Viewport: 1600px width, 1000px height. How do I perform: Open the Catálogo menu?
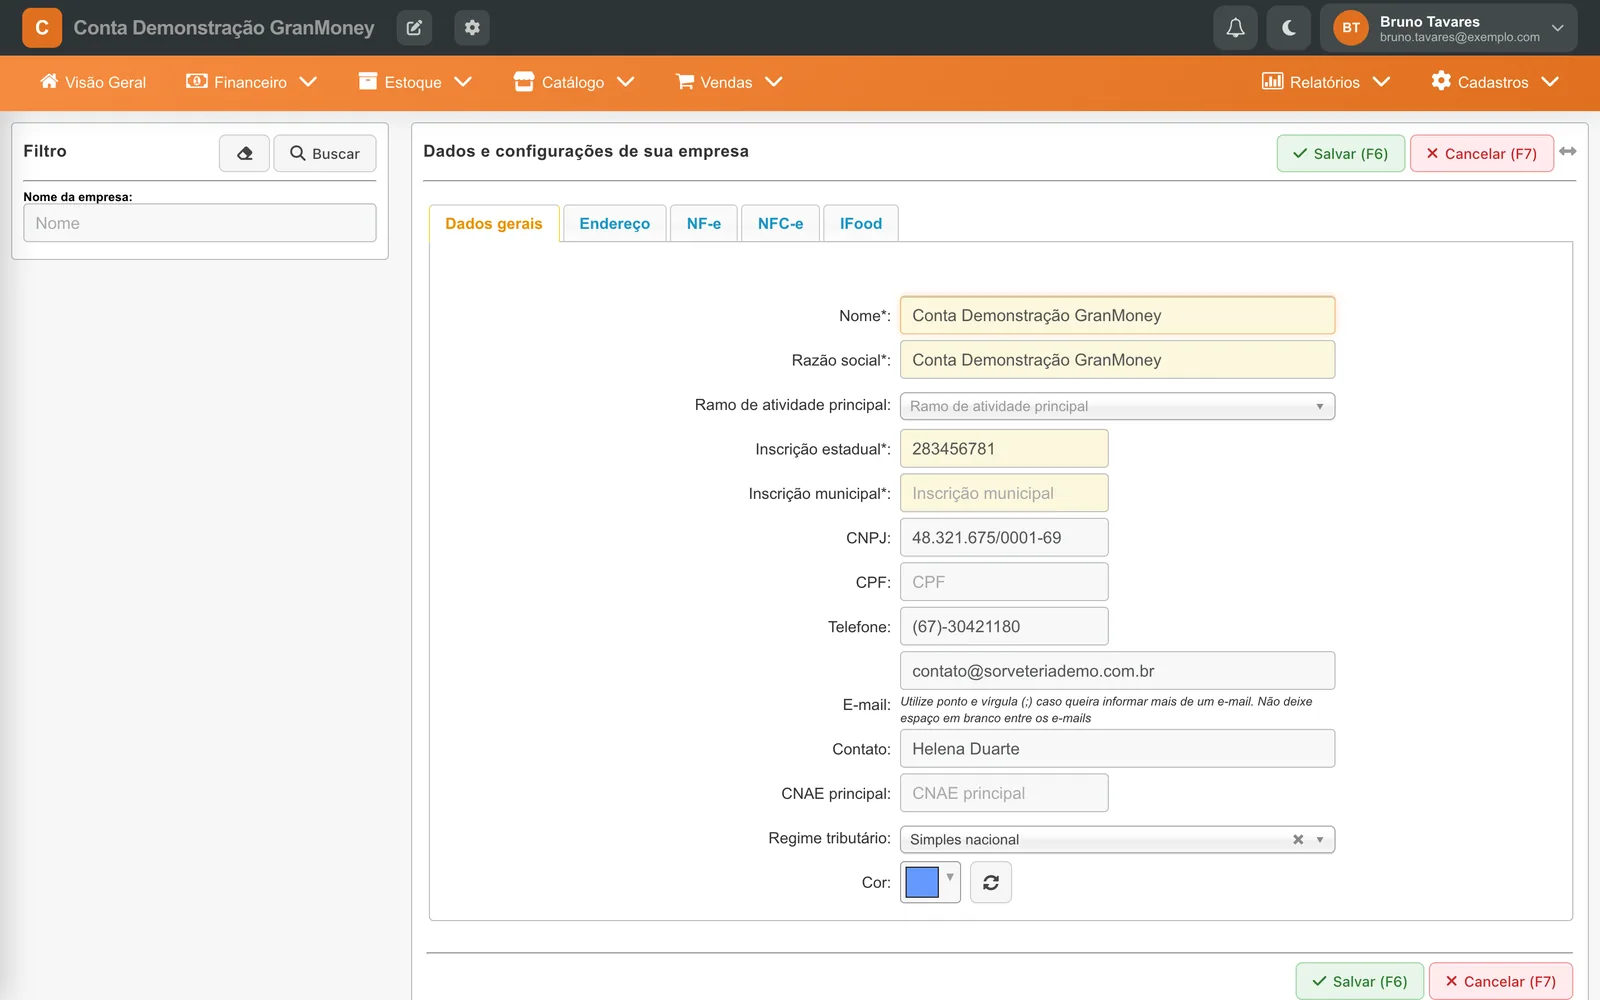point(573,82)
